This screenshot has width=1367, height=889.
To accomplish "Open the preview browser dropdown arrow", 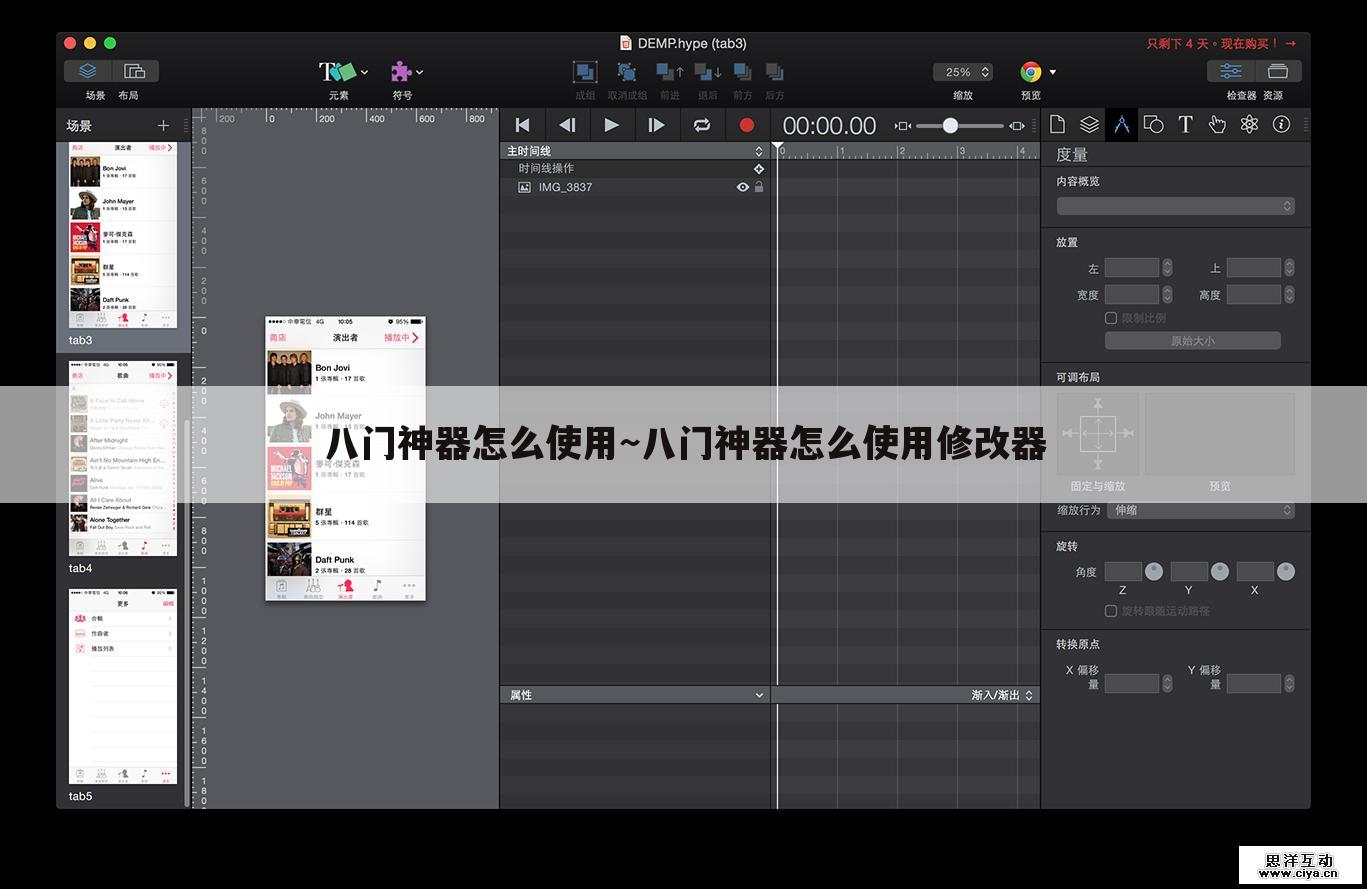I will pos(1053,72).
